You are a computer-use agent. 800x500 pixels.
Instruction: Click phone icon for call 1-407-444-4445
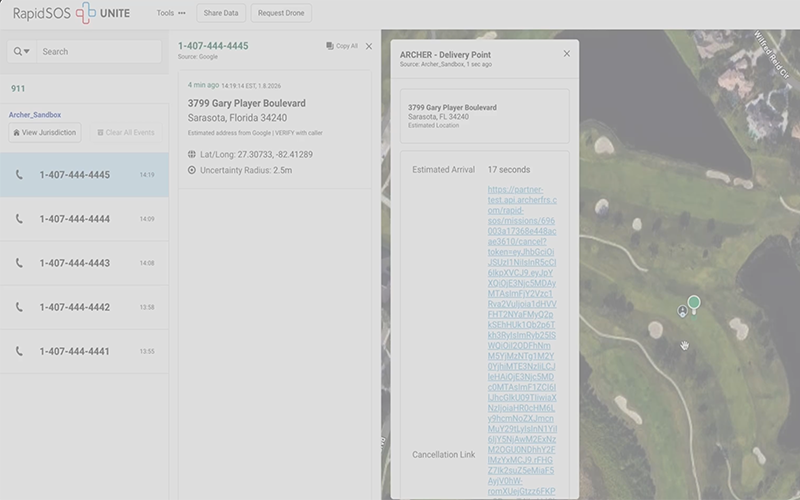[19, 175]
